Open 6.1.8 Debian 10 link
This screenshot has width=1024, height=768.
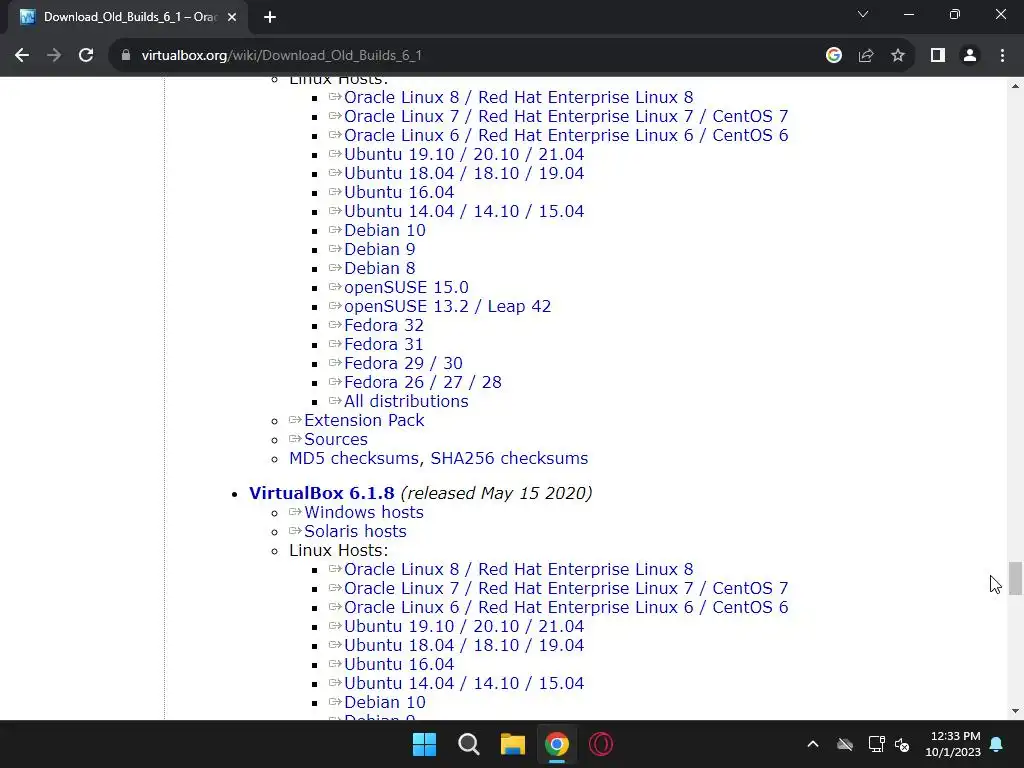point(385,702)
